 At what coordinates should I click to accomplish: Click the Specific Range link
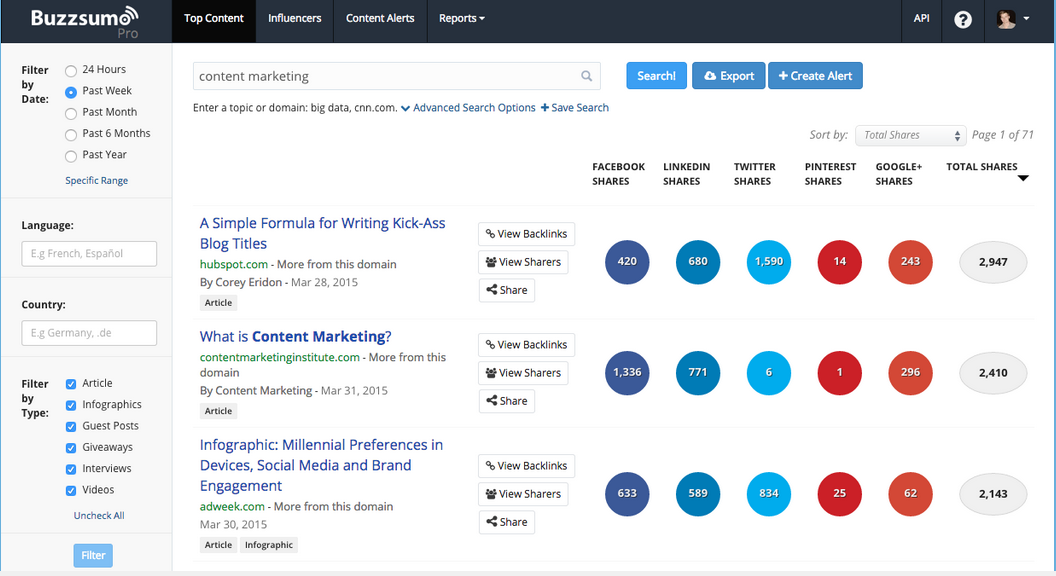tap(96, 181)
